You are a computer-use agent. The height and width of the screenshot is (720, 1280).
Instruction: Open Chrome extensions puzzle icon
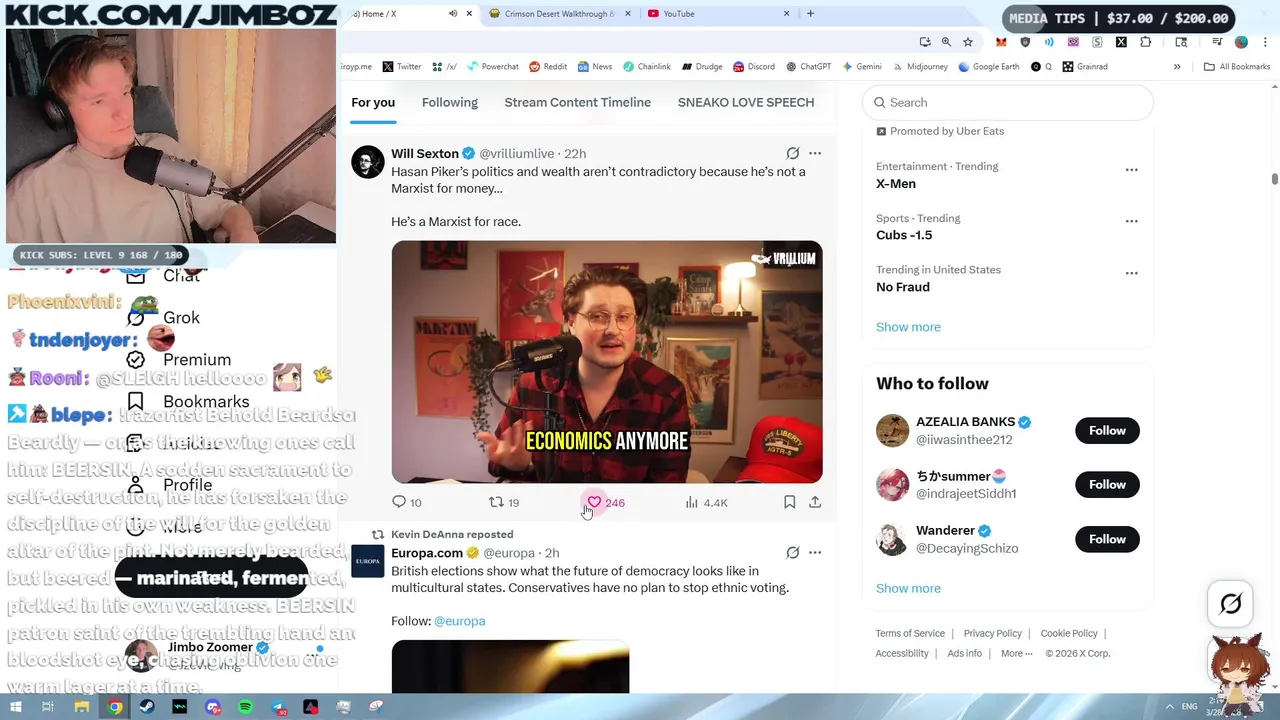(x=1146, y=42)
